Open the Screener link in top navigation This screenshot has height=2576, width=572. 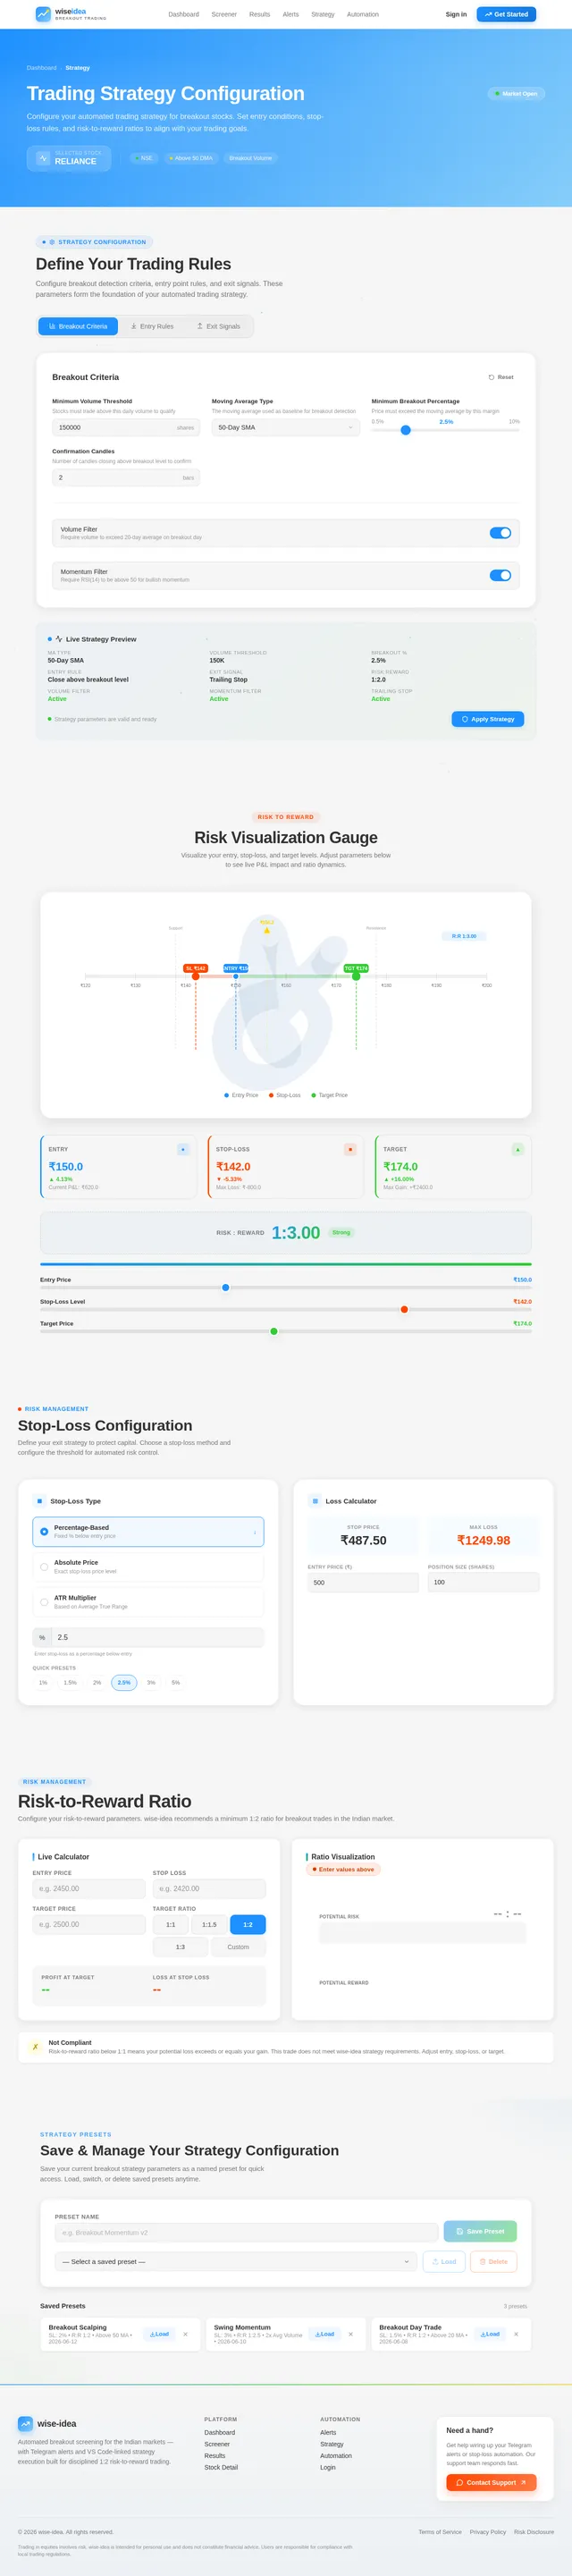[x=224, y=14]
